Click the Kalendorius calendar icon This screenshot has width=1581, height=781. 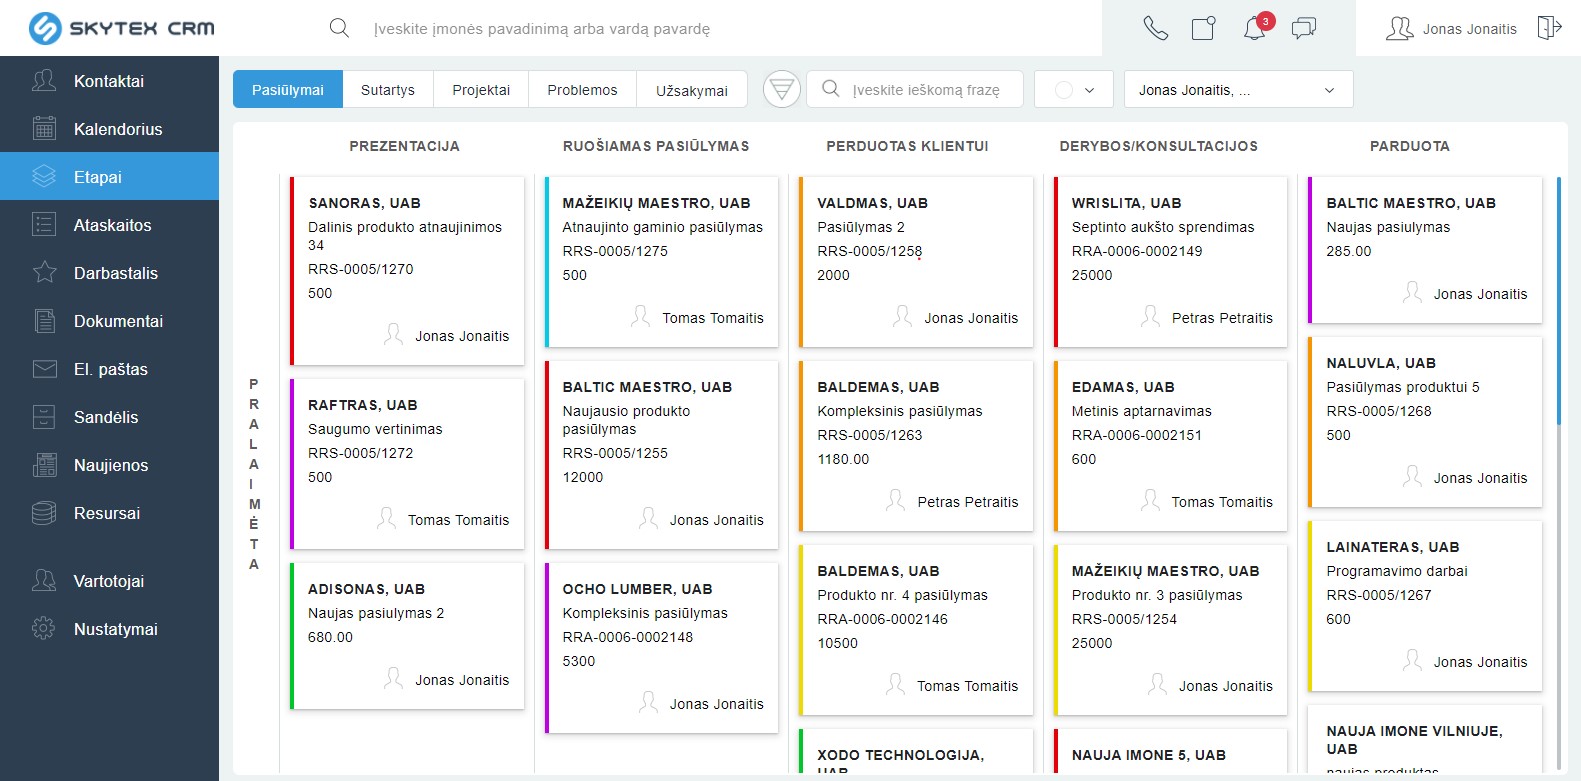(44, 128)
